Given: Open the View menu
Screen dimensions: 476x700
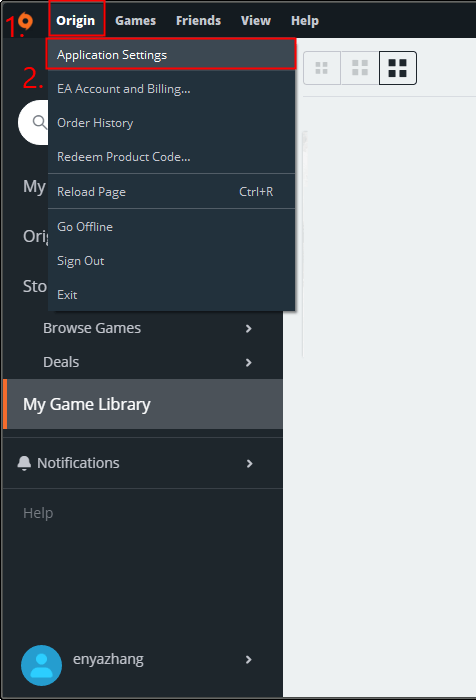Looking at the screenshot, I should 256,21.
